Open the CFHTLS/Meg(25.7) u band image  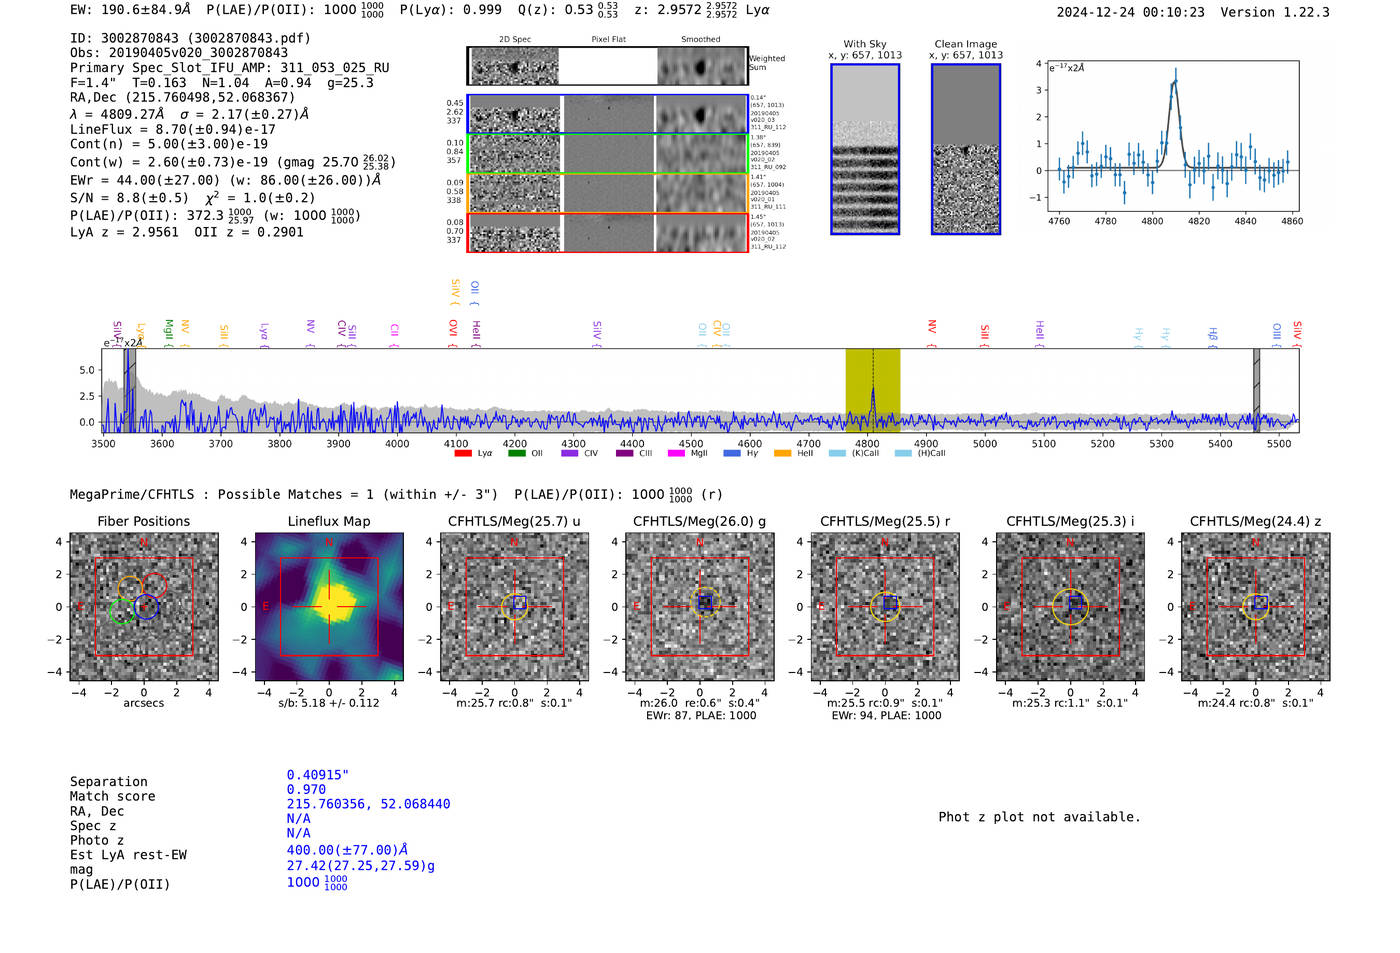514,607
